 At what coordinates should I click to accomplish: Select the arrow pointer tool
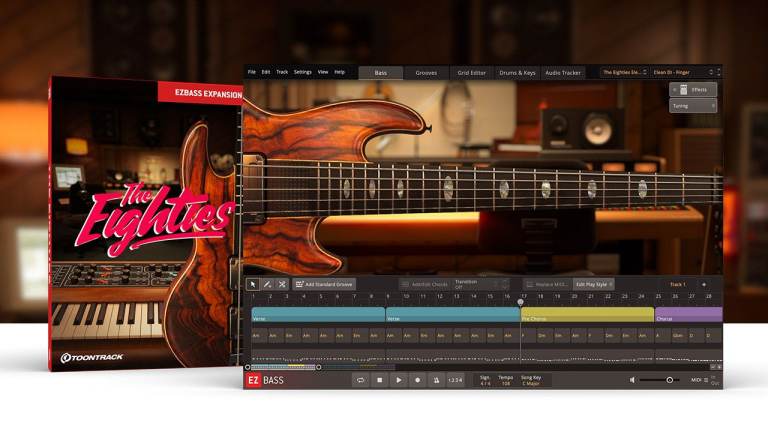point(253,284)
